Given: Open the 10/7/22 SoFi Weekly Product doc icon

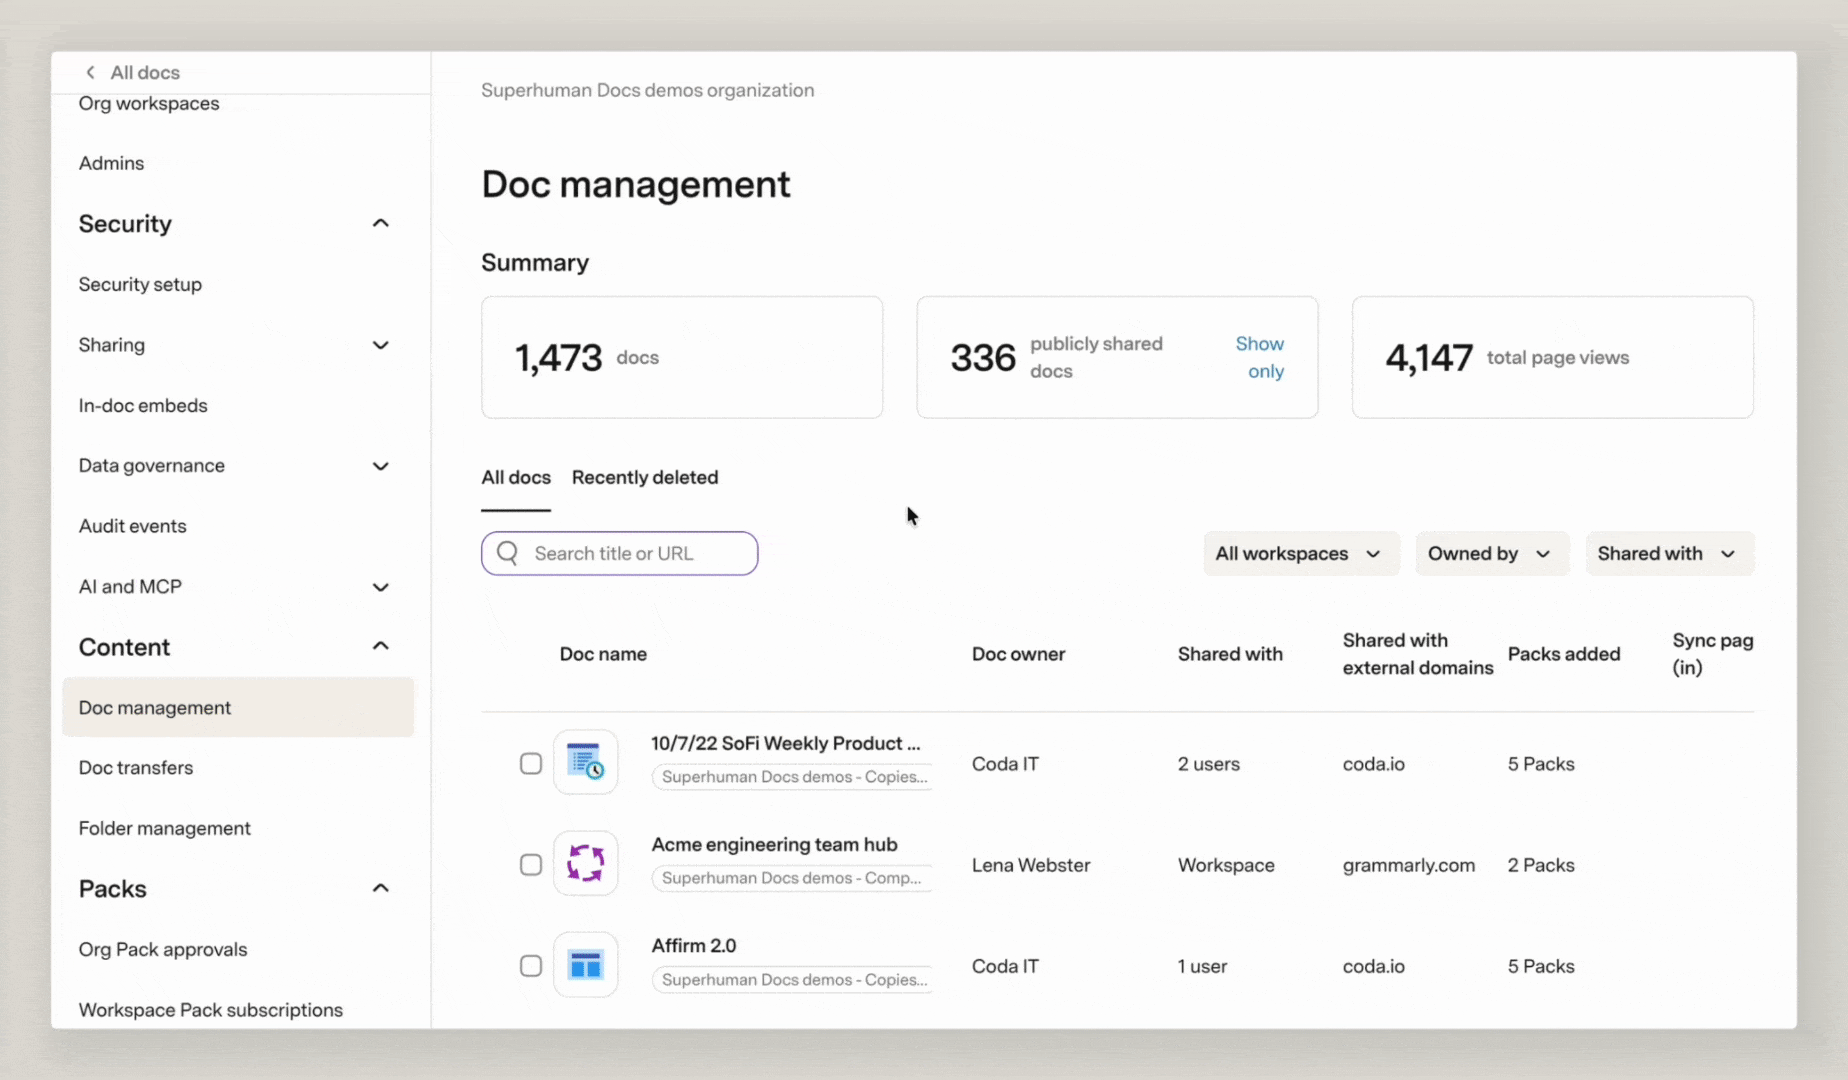Looking at the screenshot, I should 586,762.
